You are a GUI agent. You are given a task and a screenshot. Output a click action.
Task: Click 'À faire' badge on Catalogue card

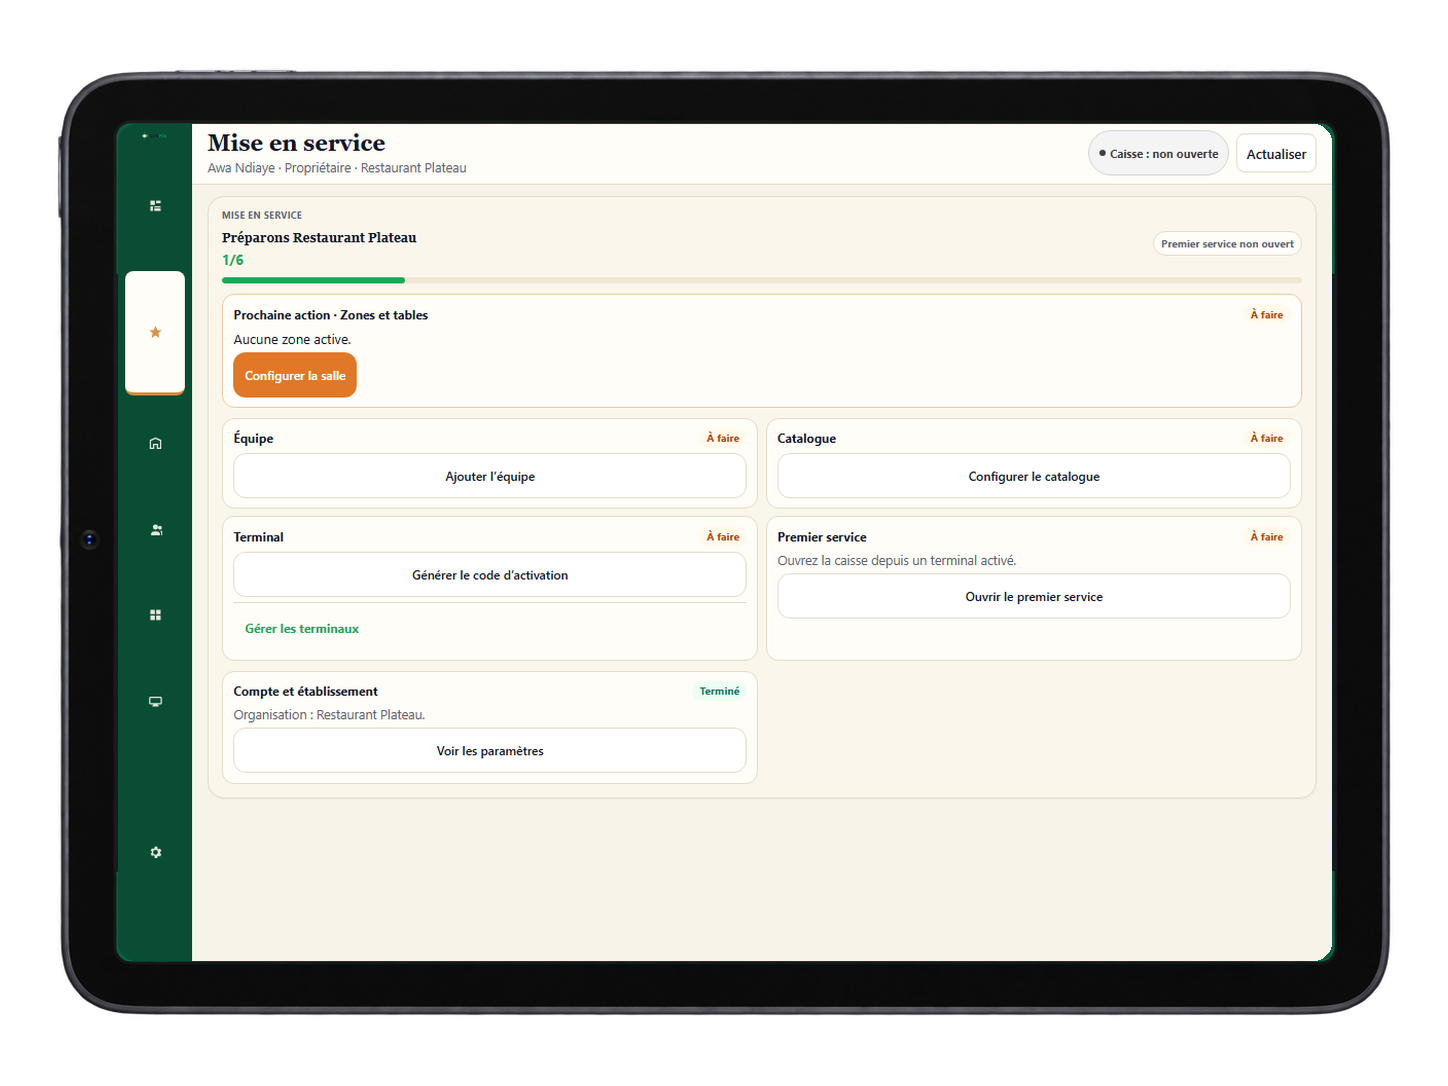click(1266, 438)
